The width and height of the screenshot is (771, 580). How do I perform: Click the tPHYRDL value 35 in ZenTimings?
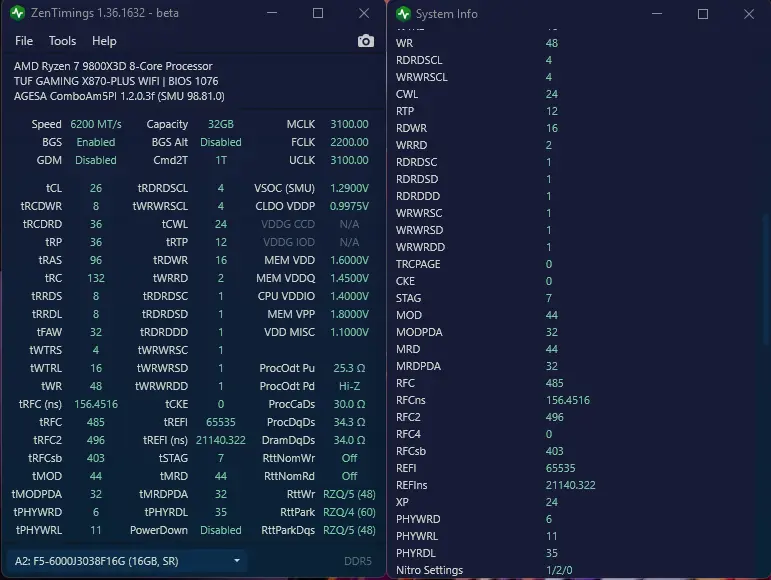coord(221,512)
